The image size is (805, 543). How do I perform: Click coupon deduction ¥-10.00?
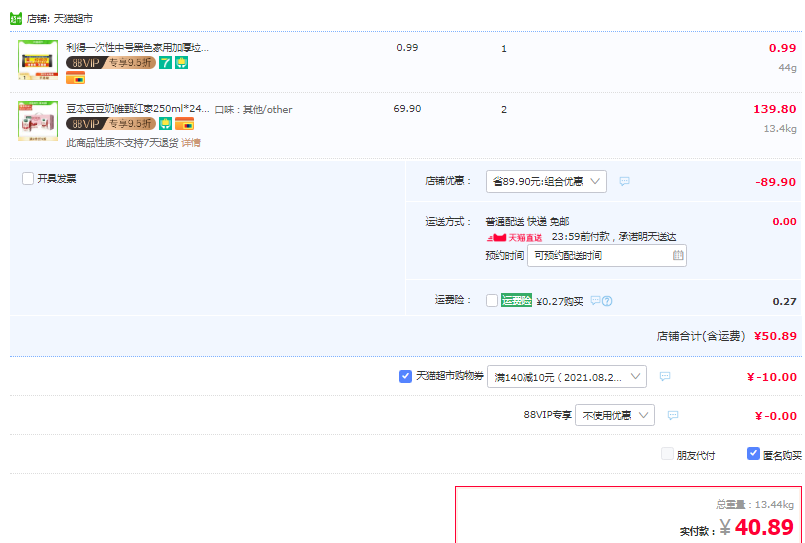point(772,377)
